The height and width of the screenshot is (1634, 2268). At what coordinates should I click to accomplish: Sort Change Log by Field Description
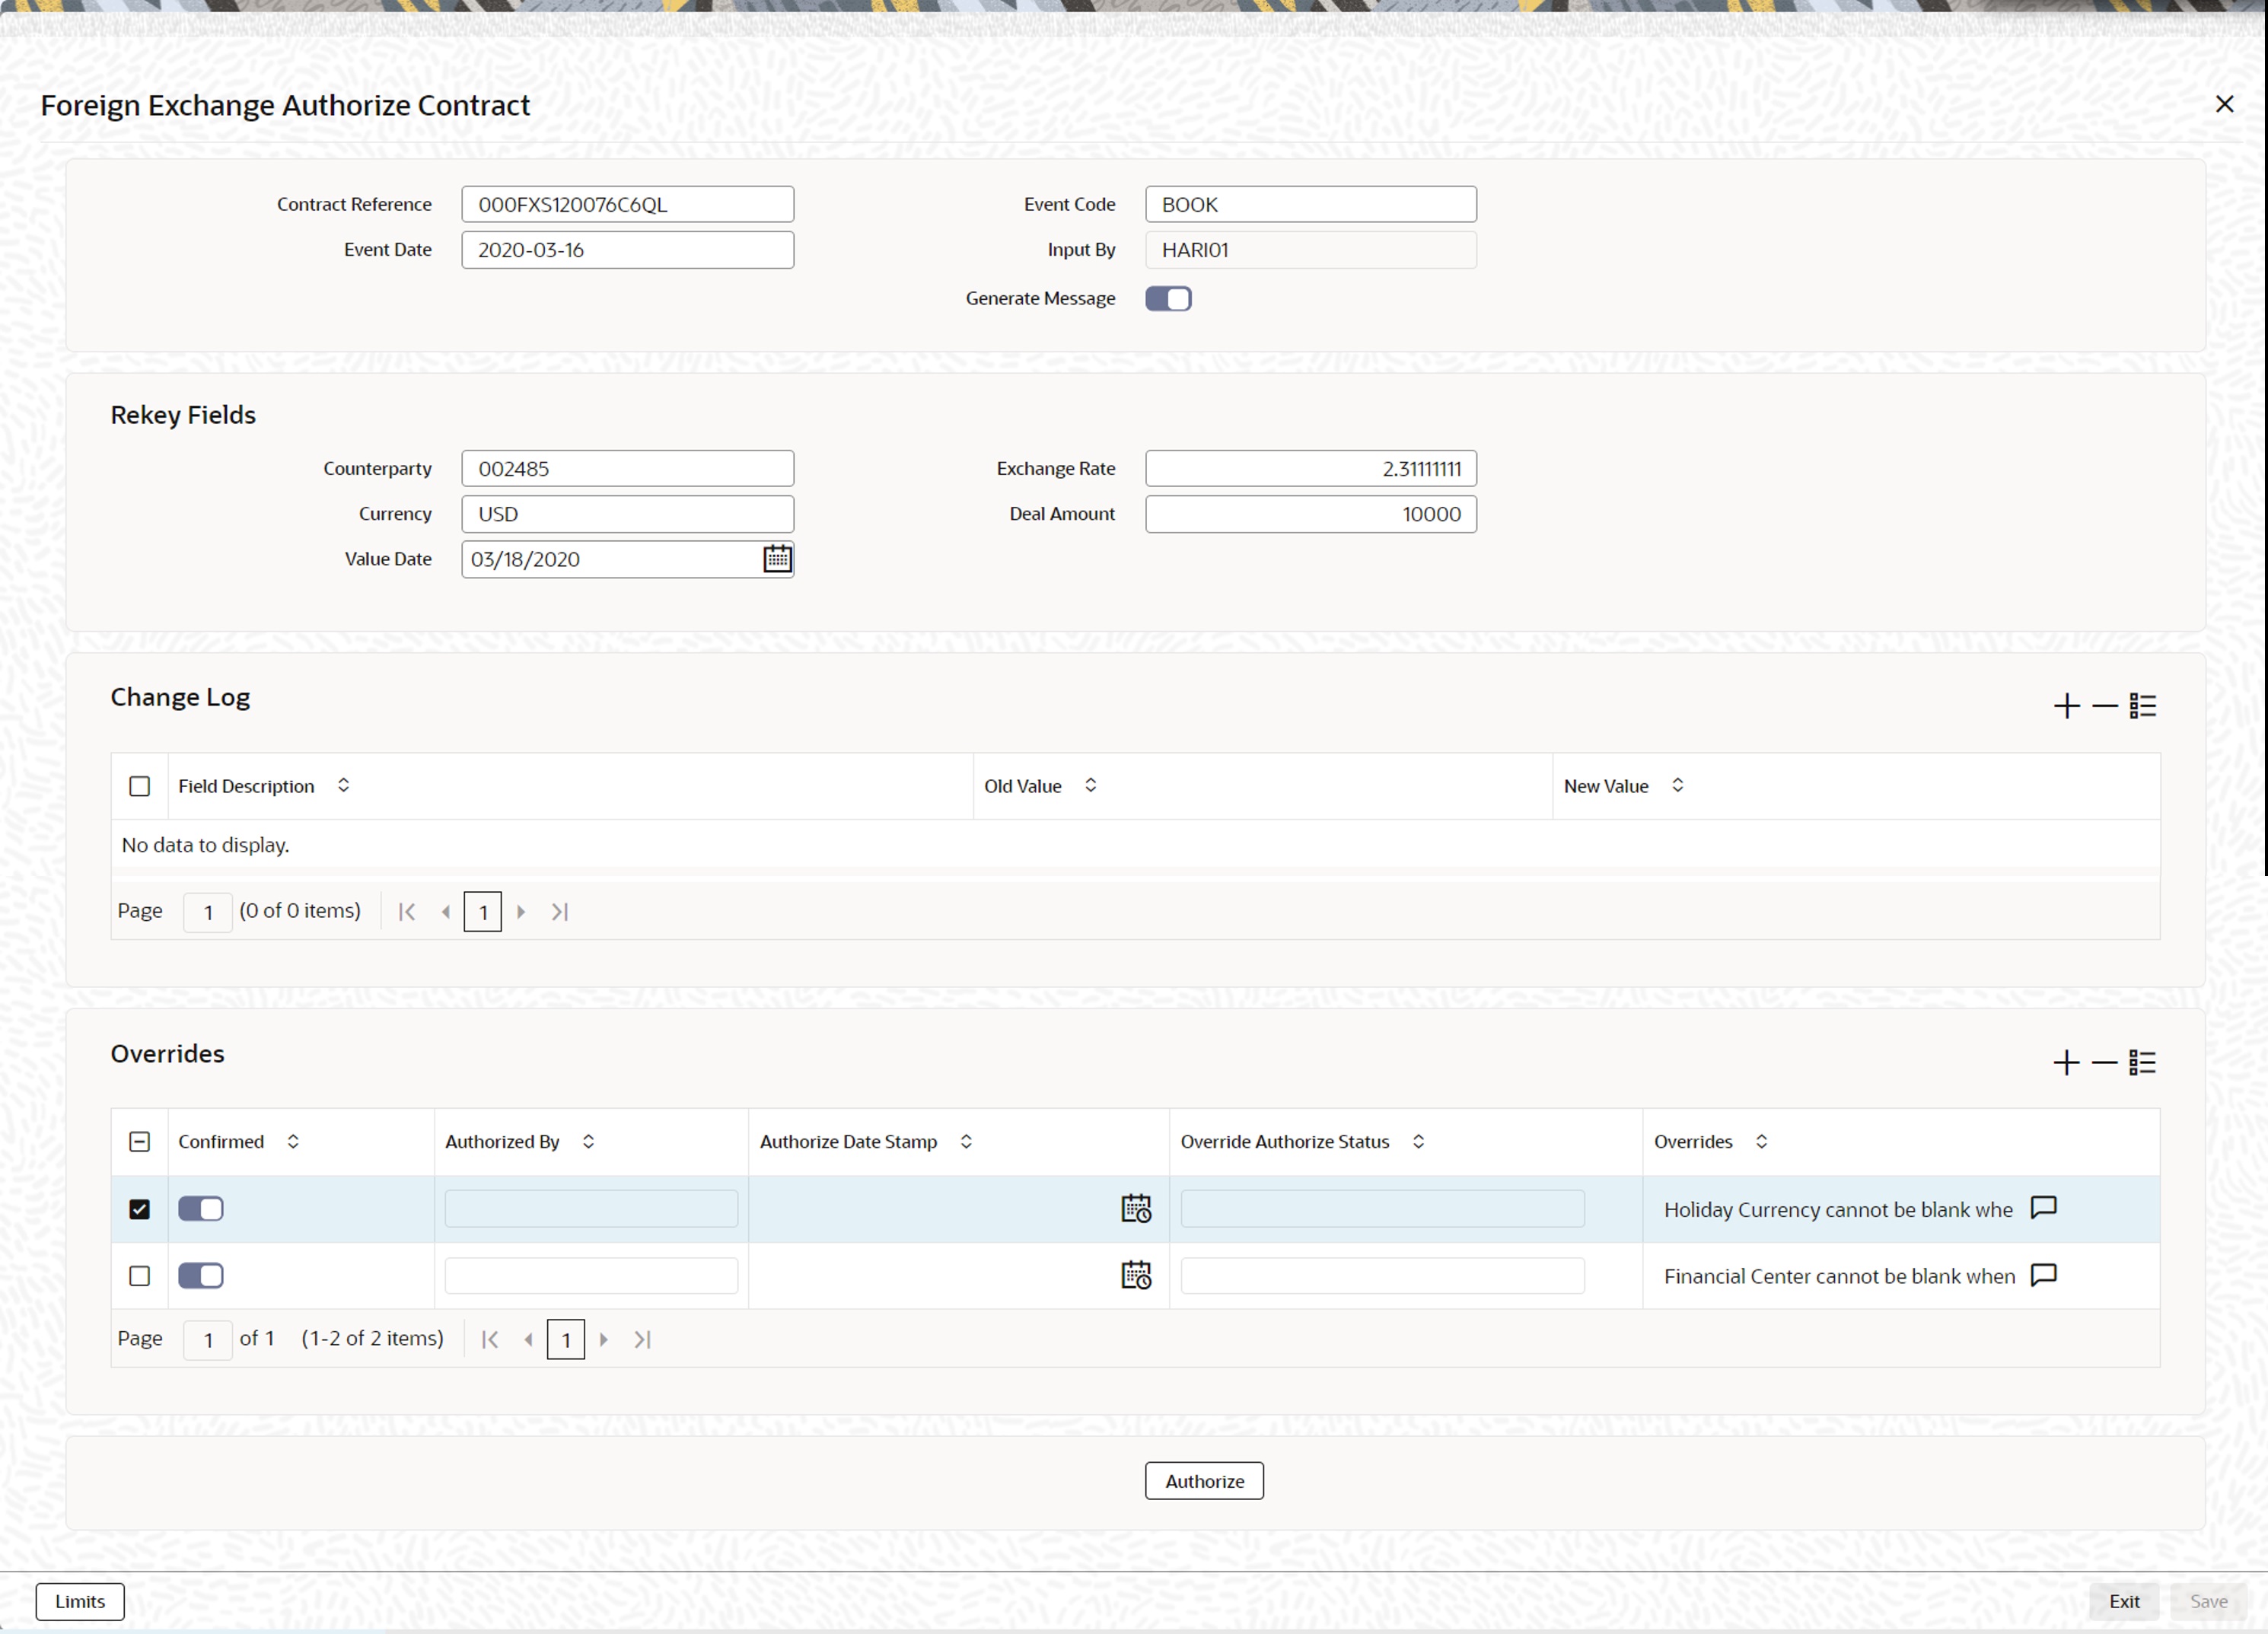click(343, 786)
